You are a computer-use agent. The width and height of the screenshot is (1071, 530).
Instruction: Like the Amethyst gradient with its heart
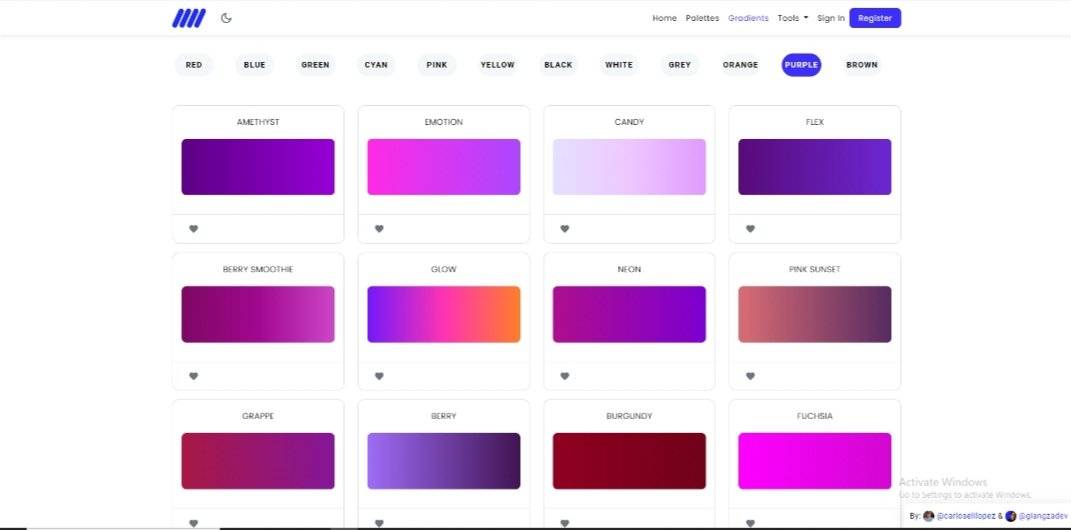pyautogui.click(x=194, y=229)
